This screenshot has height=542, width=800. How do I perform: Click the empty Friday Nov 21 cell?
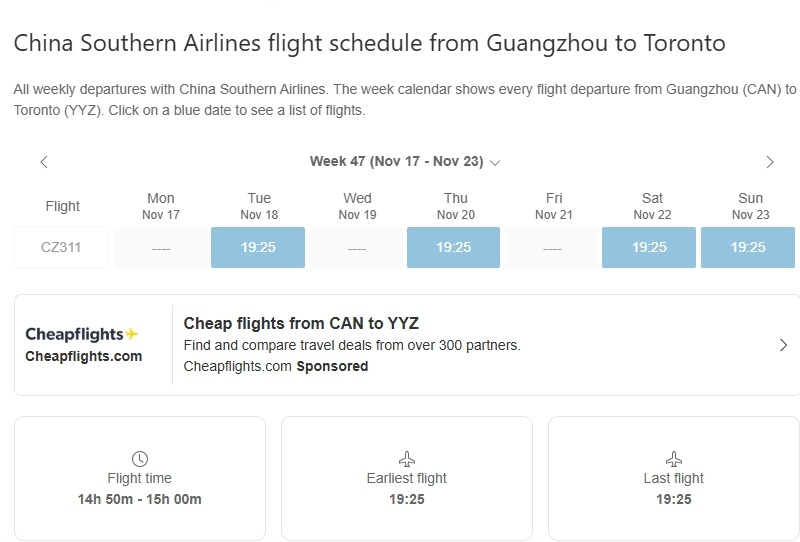pos(552,248)
